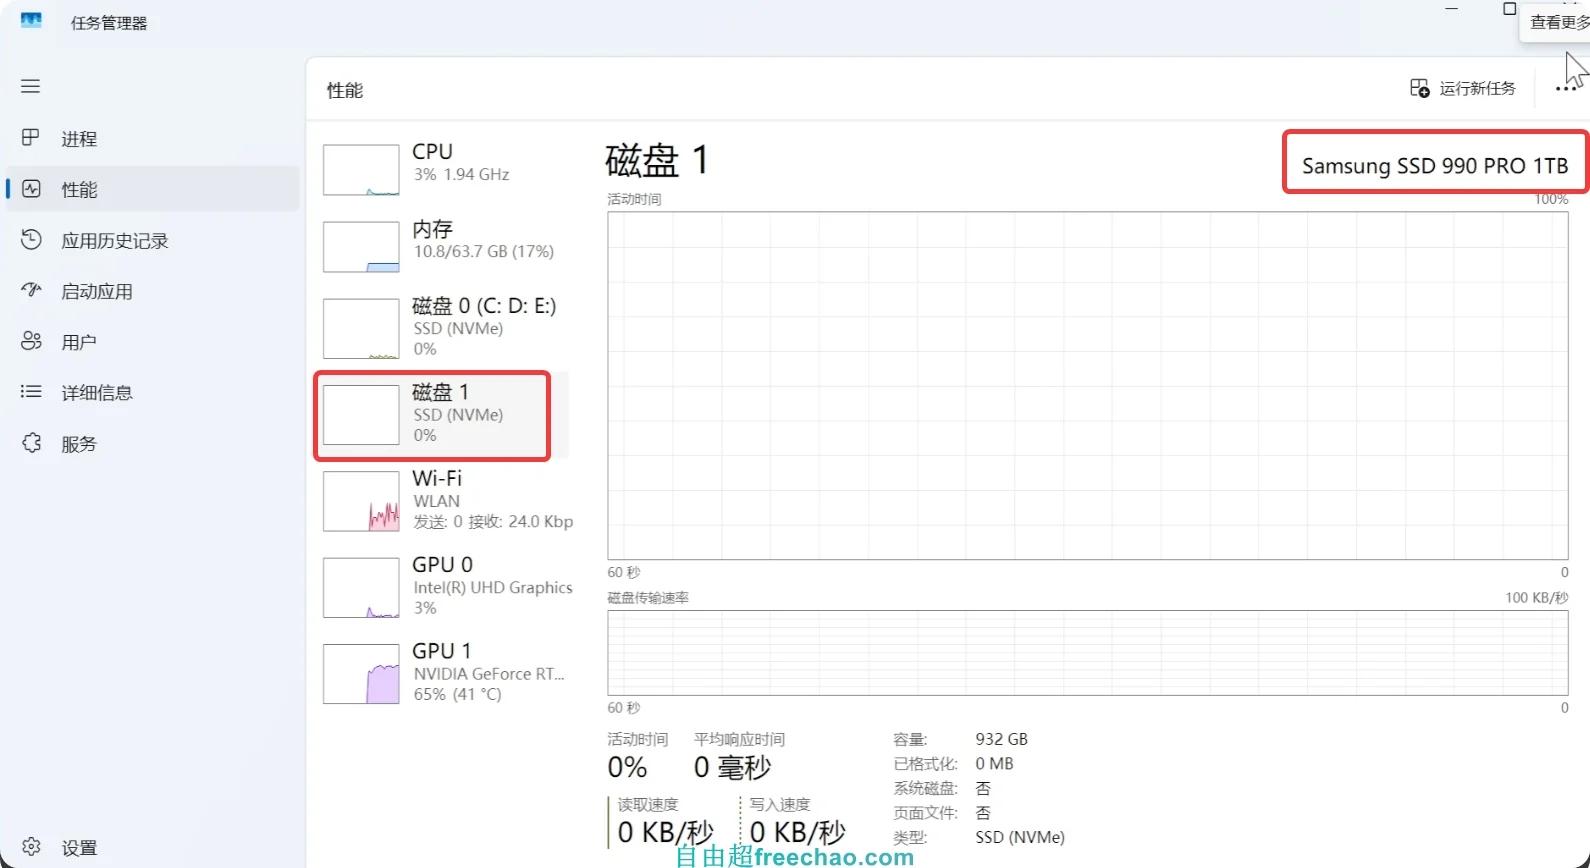Viewport: 1590px width, 868px height.
Task: Click the App history clock icon
Action: click(x=31, y=239)
